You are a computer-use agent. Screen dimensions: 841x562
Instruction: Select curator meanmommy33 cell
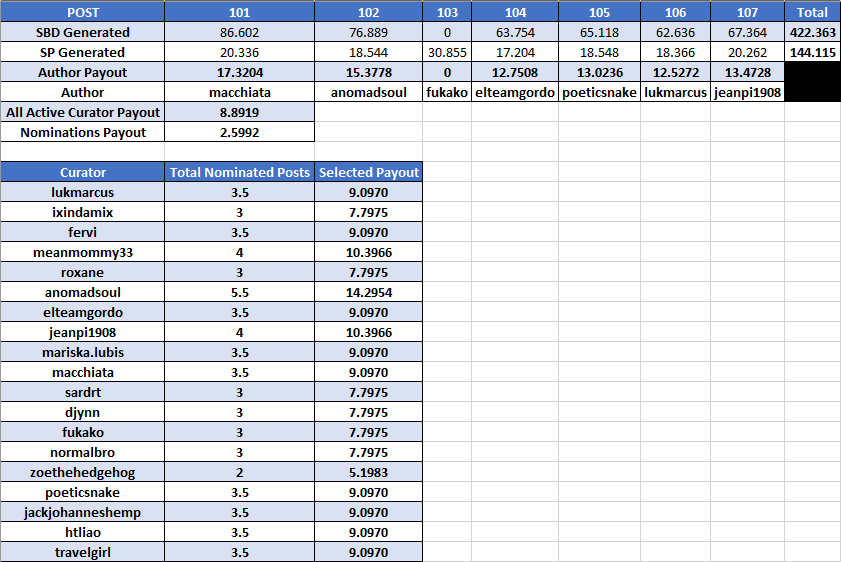(x=83, y=252)
